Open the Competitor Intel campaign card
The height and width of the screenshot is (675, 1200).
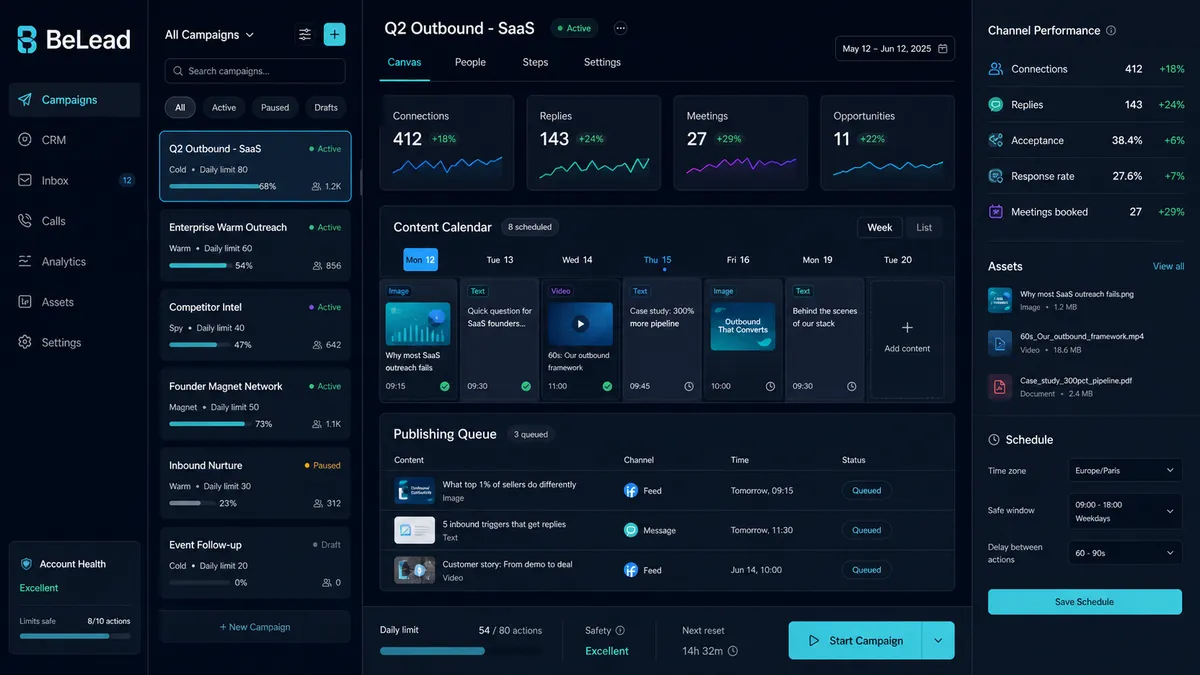tap(255, 325)
